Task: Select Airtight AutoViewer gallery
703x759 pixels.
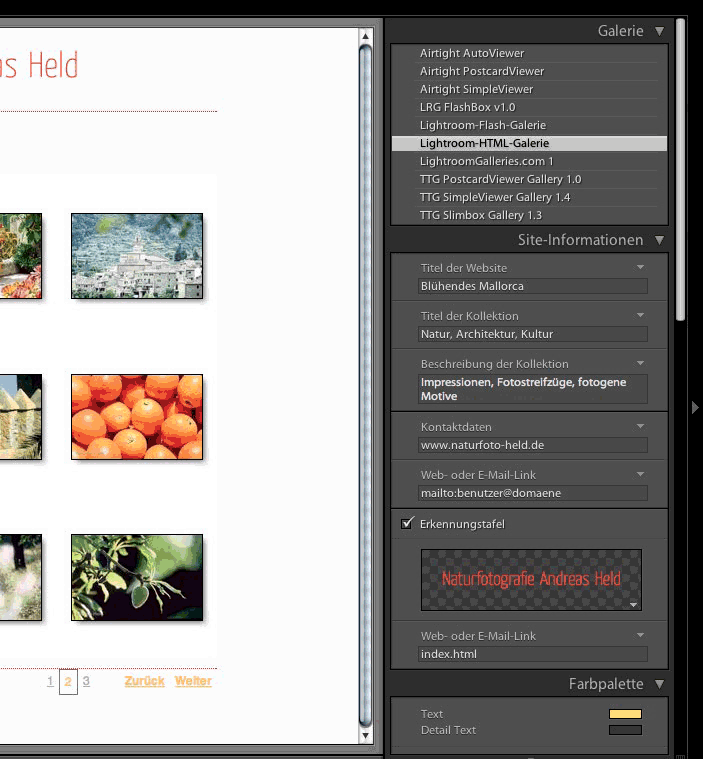Action: [x=529, y=53]
